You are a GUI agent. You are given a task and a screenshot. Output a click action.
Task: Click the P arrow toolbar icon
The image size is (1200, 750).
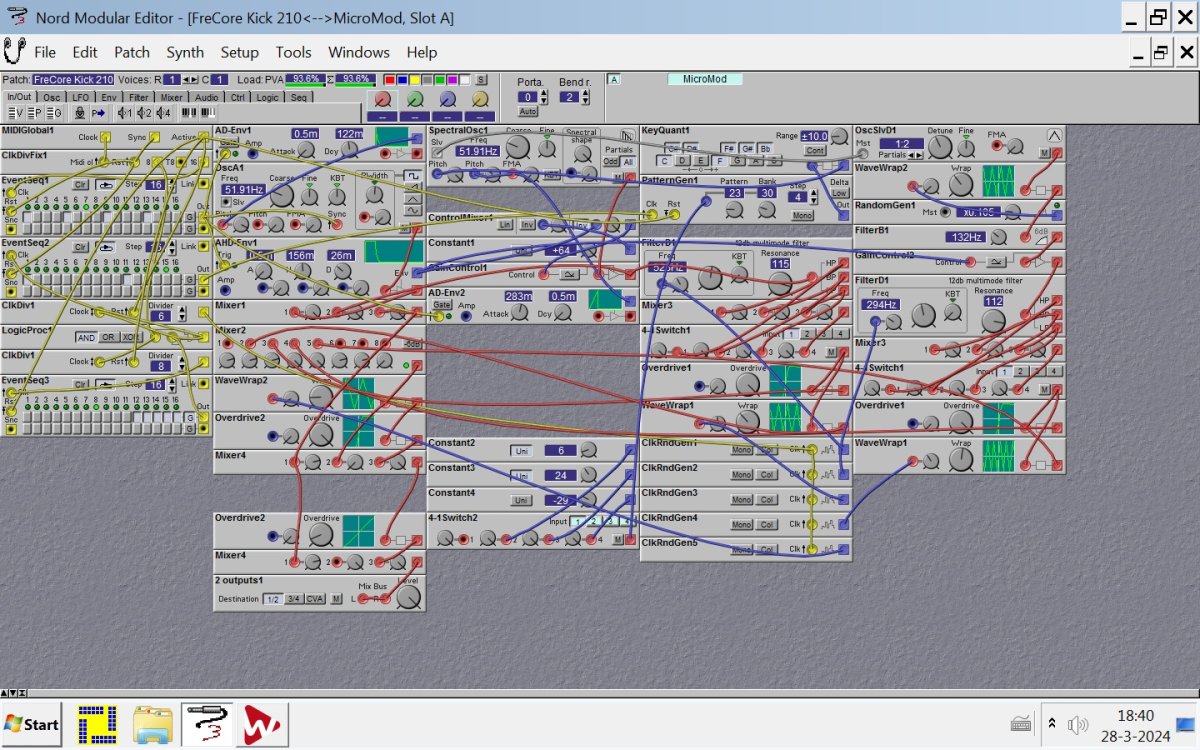98,113
